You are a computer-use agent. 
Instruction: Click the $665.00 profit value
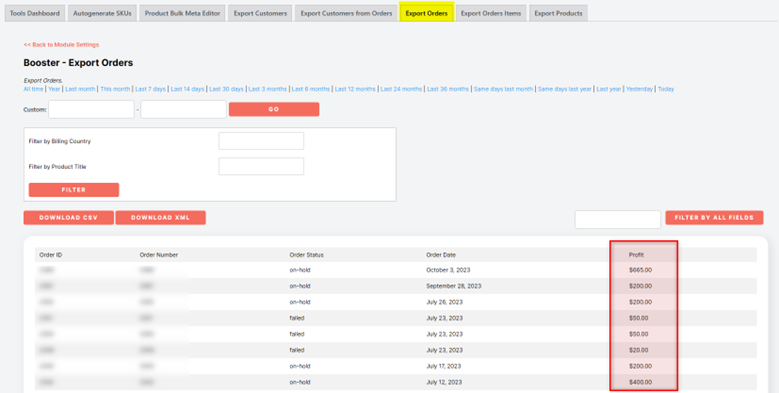[640, 270]
